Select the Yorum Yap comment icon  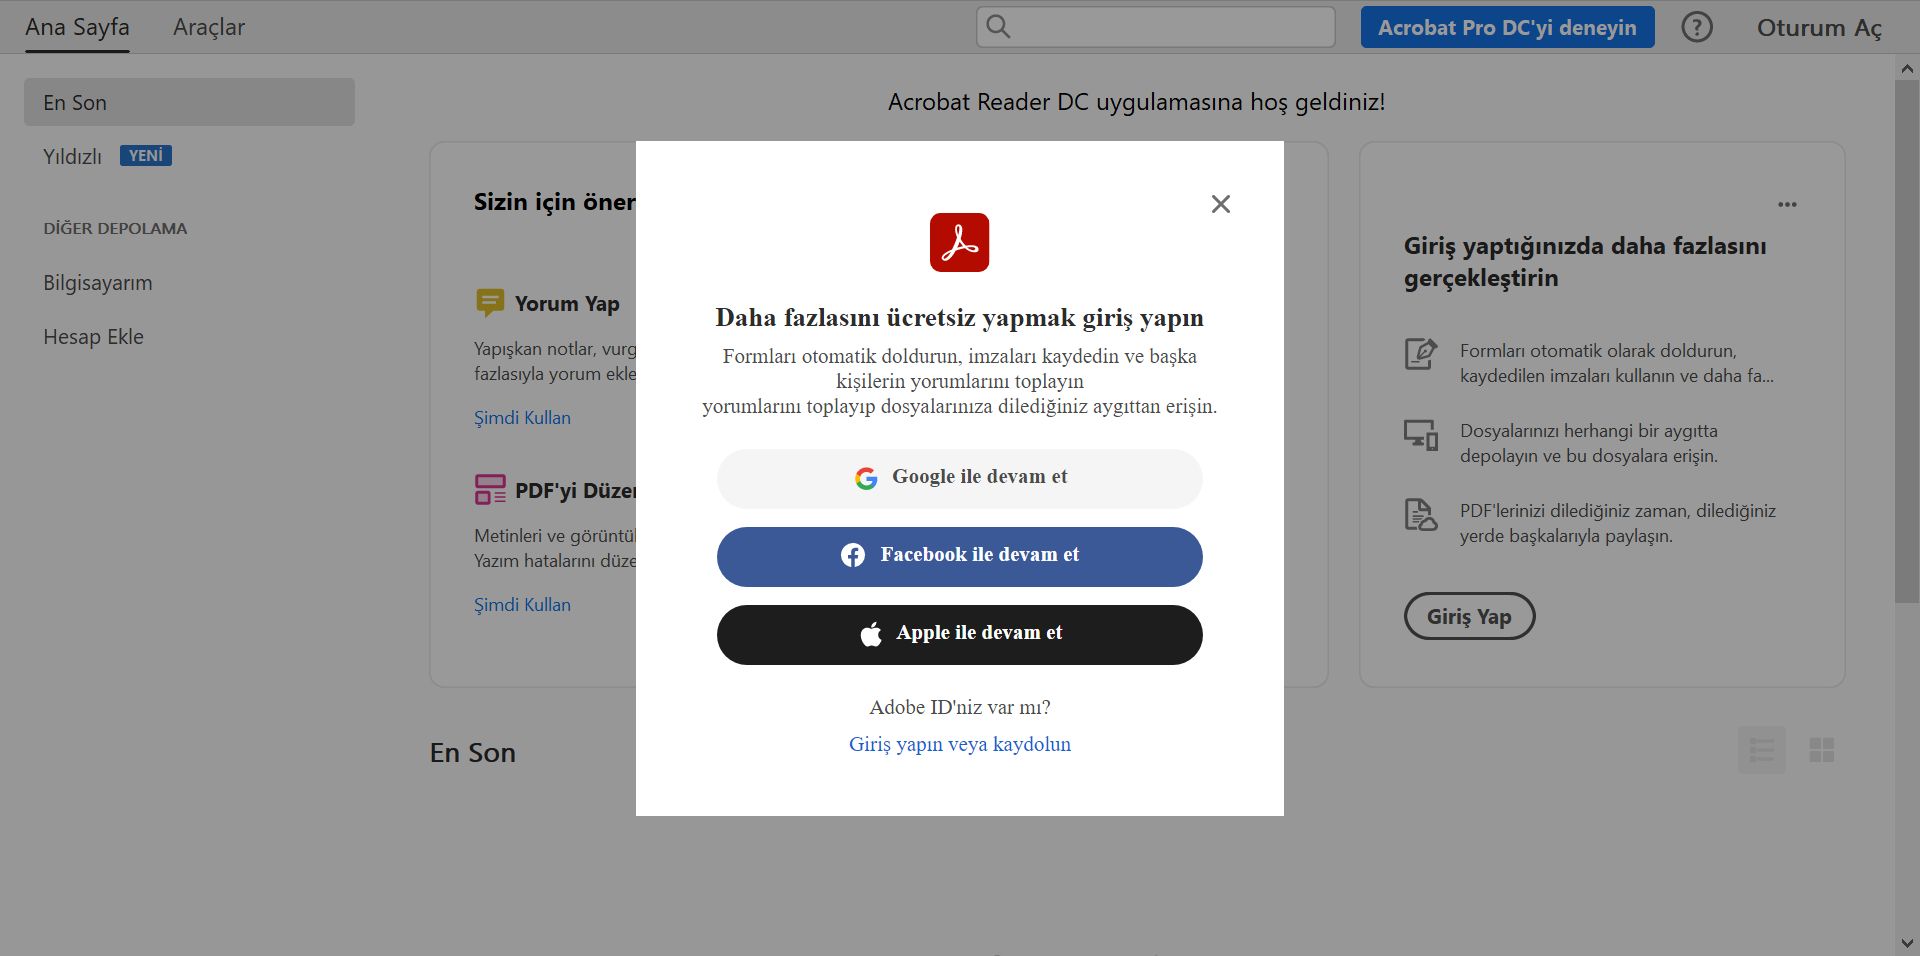(x=490, y=302)
